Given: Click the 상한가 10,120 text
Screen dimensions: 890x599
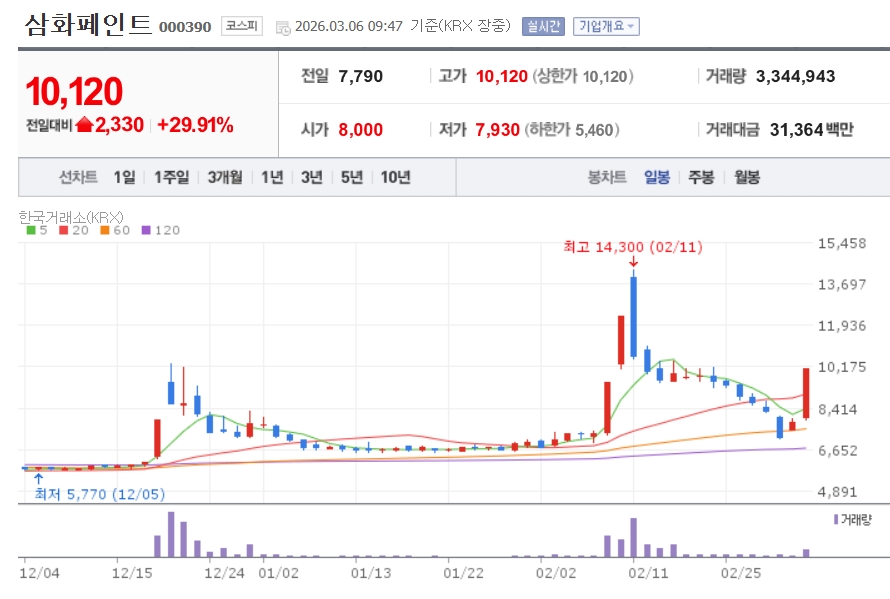Looking at the screenshot, I should pos(583,76).
